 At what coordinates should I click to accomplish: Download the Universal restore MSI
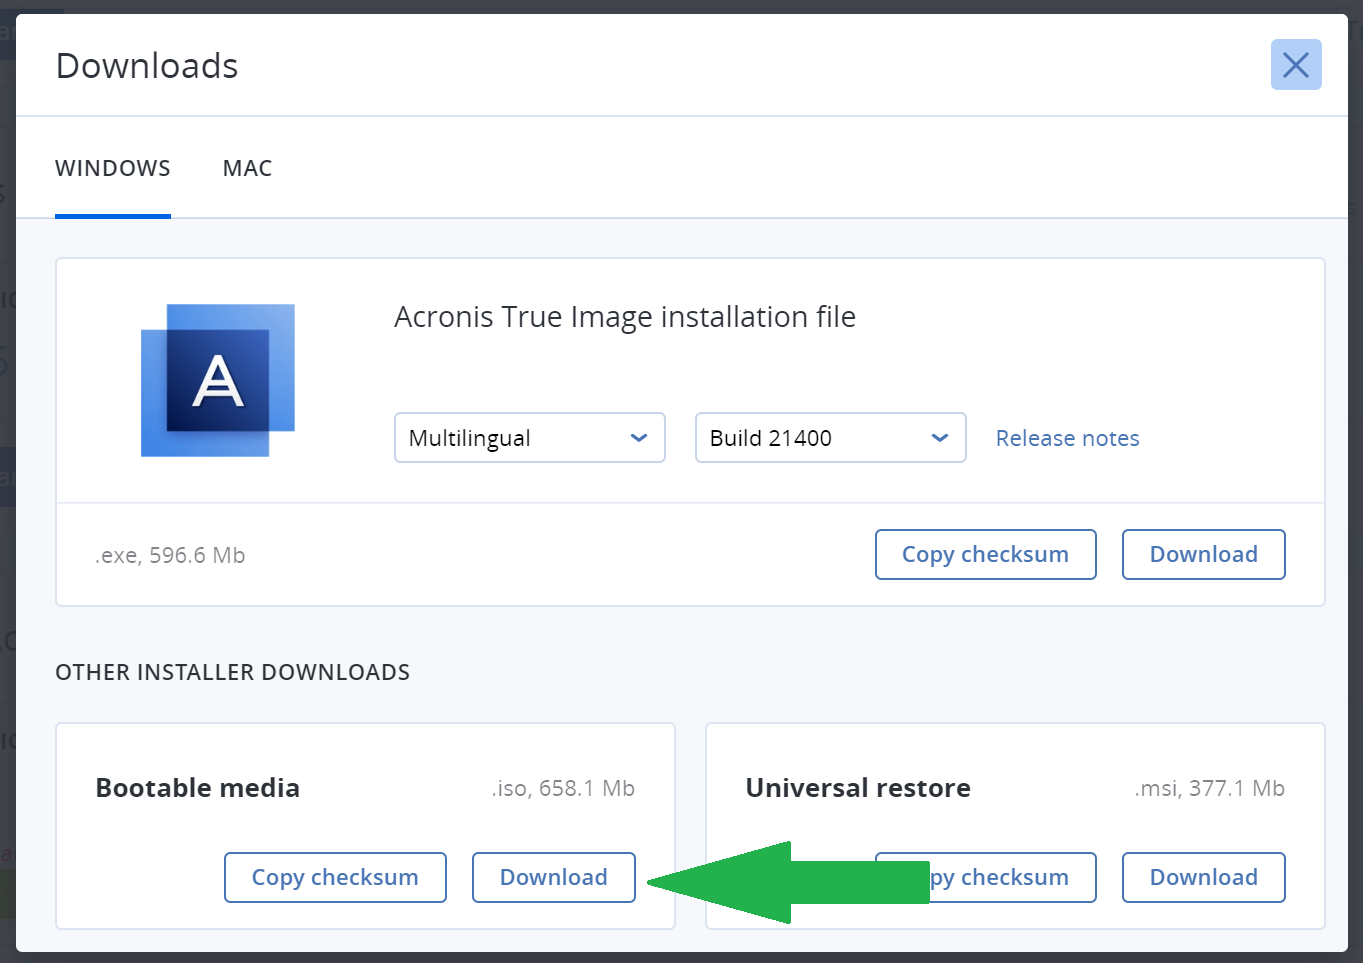click(1203, 877)
